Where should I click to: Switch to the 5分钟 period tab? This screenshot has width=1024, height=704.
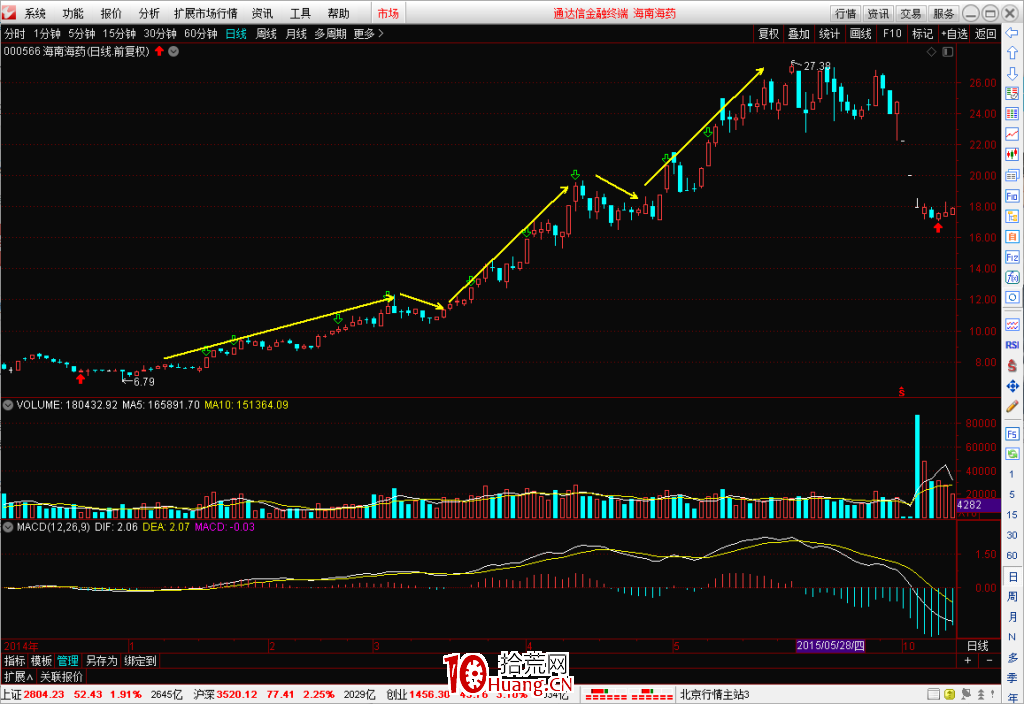pyautogui.click(x=82, y=33)
